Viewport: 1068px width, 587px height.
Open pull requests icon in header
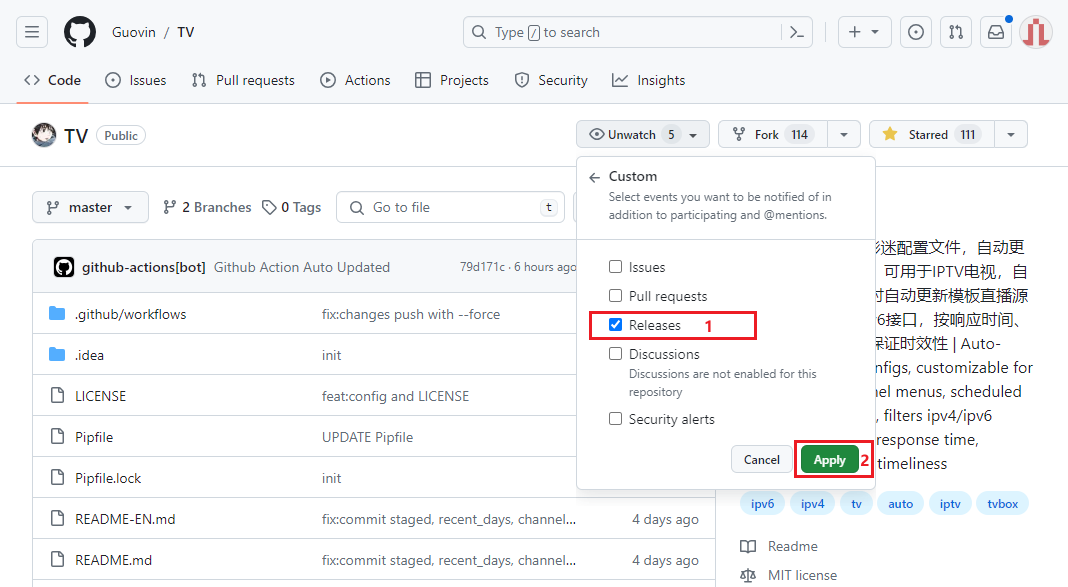956,32
